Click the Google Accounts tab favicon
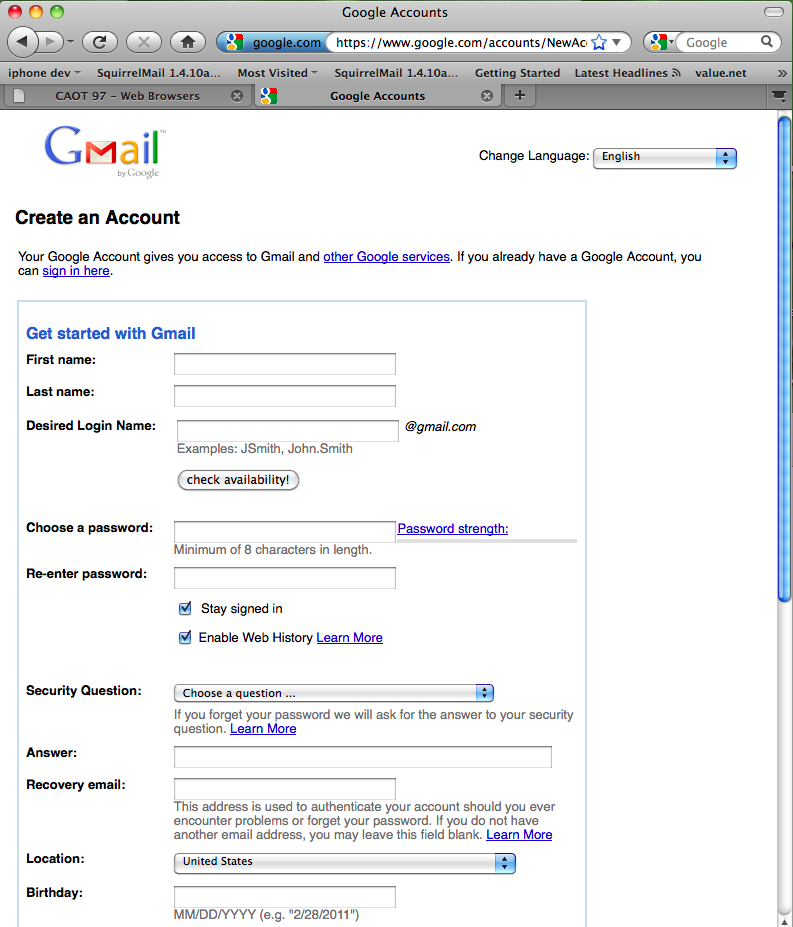793x927 pixels. (x=268, y=96)
